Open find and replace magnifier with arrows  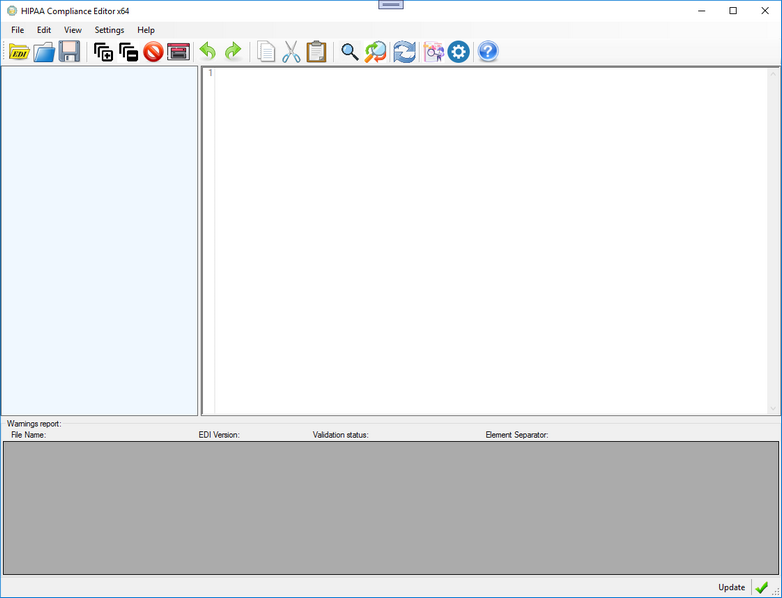point(375,51)
